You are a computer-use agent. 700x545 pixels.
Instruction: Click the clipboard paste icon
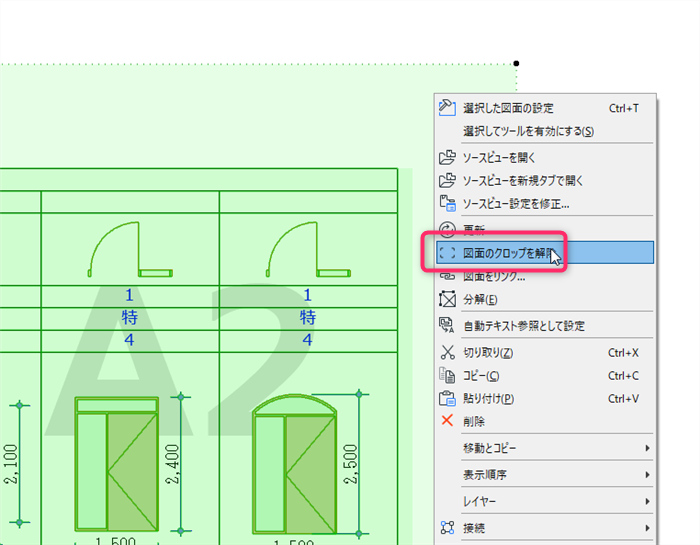[x=447, y=398]
